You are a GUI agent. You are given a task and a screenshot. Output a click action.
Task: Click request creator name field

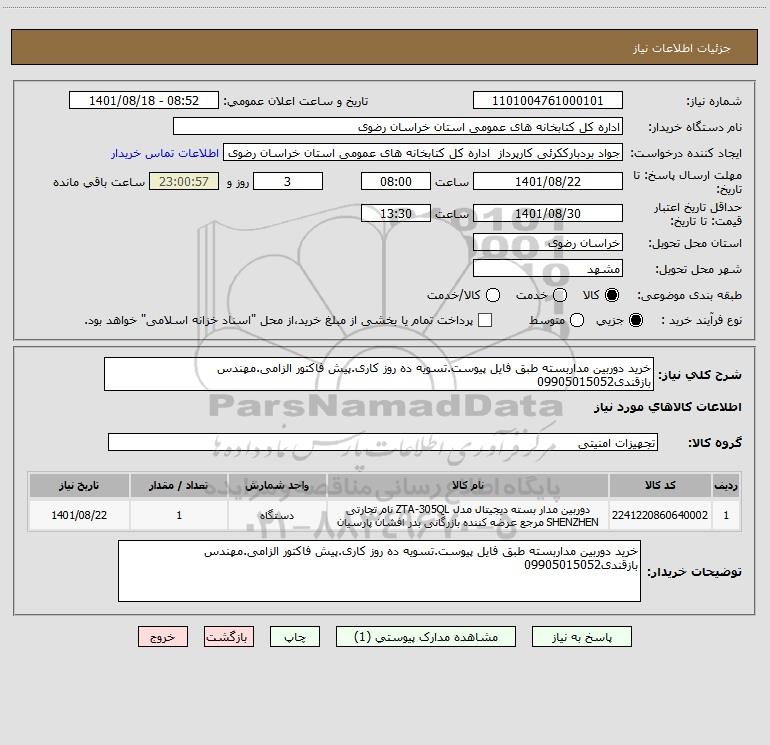pos(423,152)
